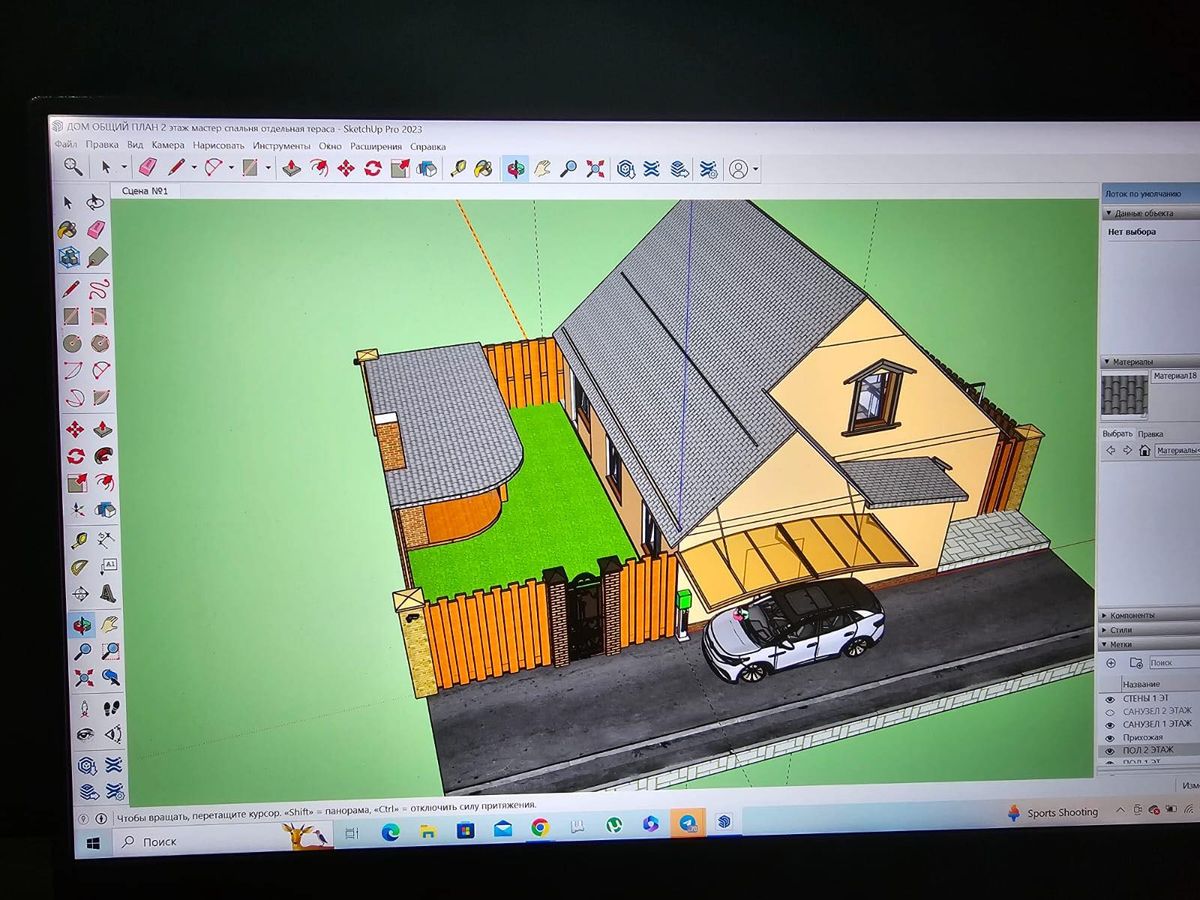Select the Walk tool (footprints) in left toolbar
This screenshot has height=900, width=1200.
112,707
